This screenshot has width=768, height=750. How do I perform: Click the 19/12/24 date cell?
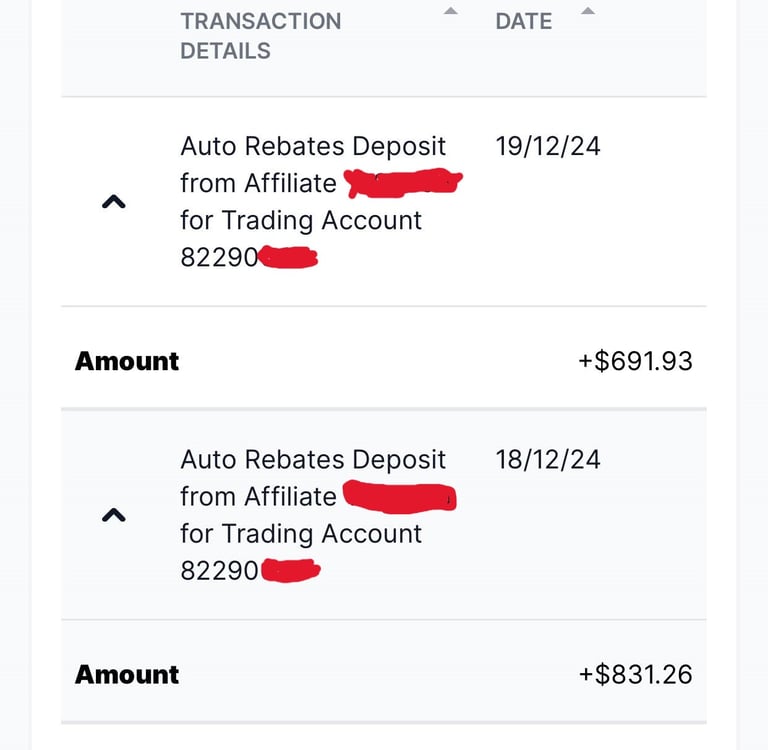click(548, 147)
